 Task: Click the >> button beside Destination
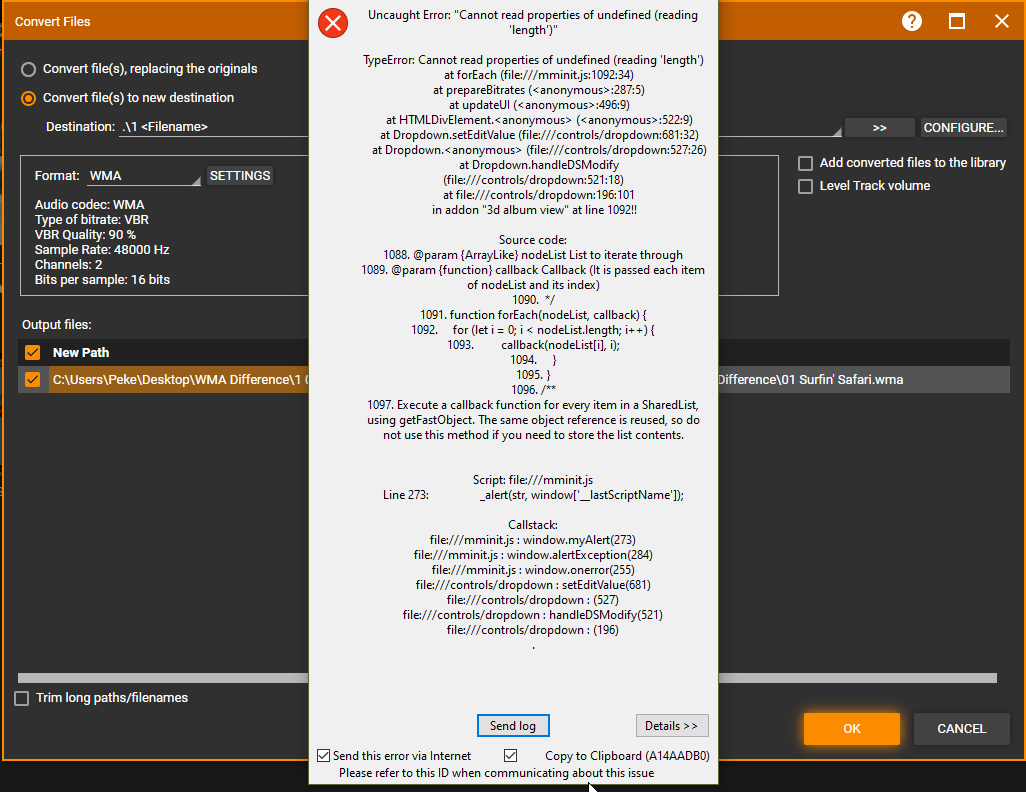pos(879,128)
